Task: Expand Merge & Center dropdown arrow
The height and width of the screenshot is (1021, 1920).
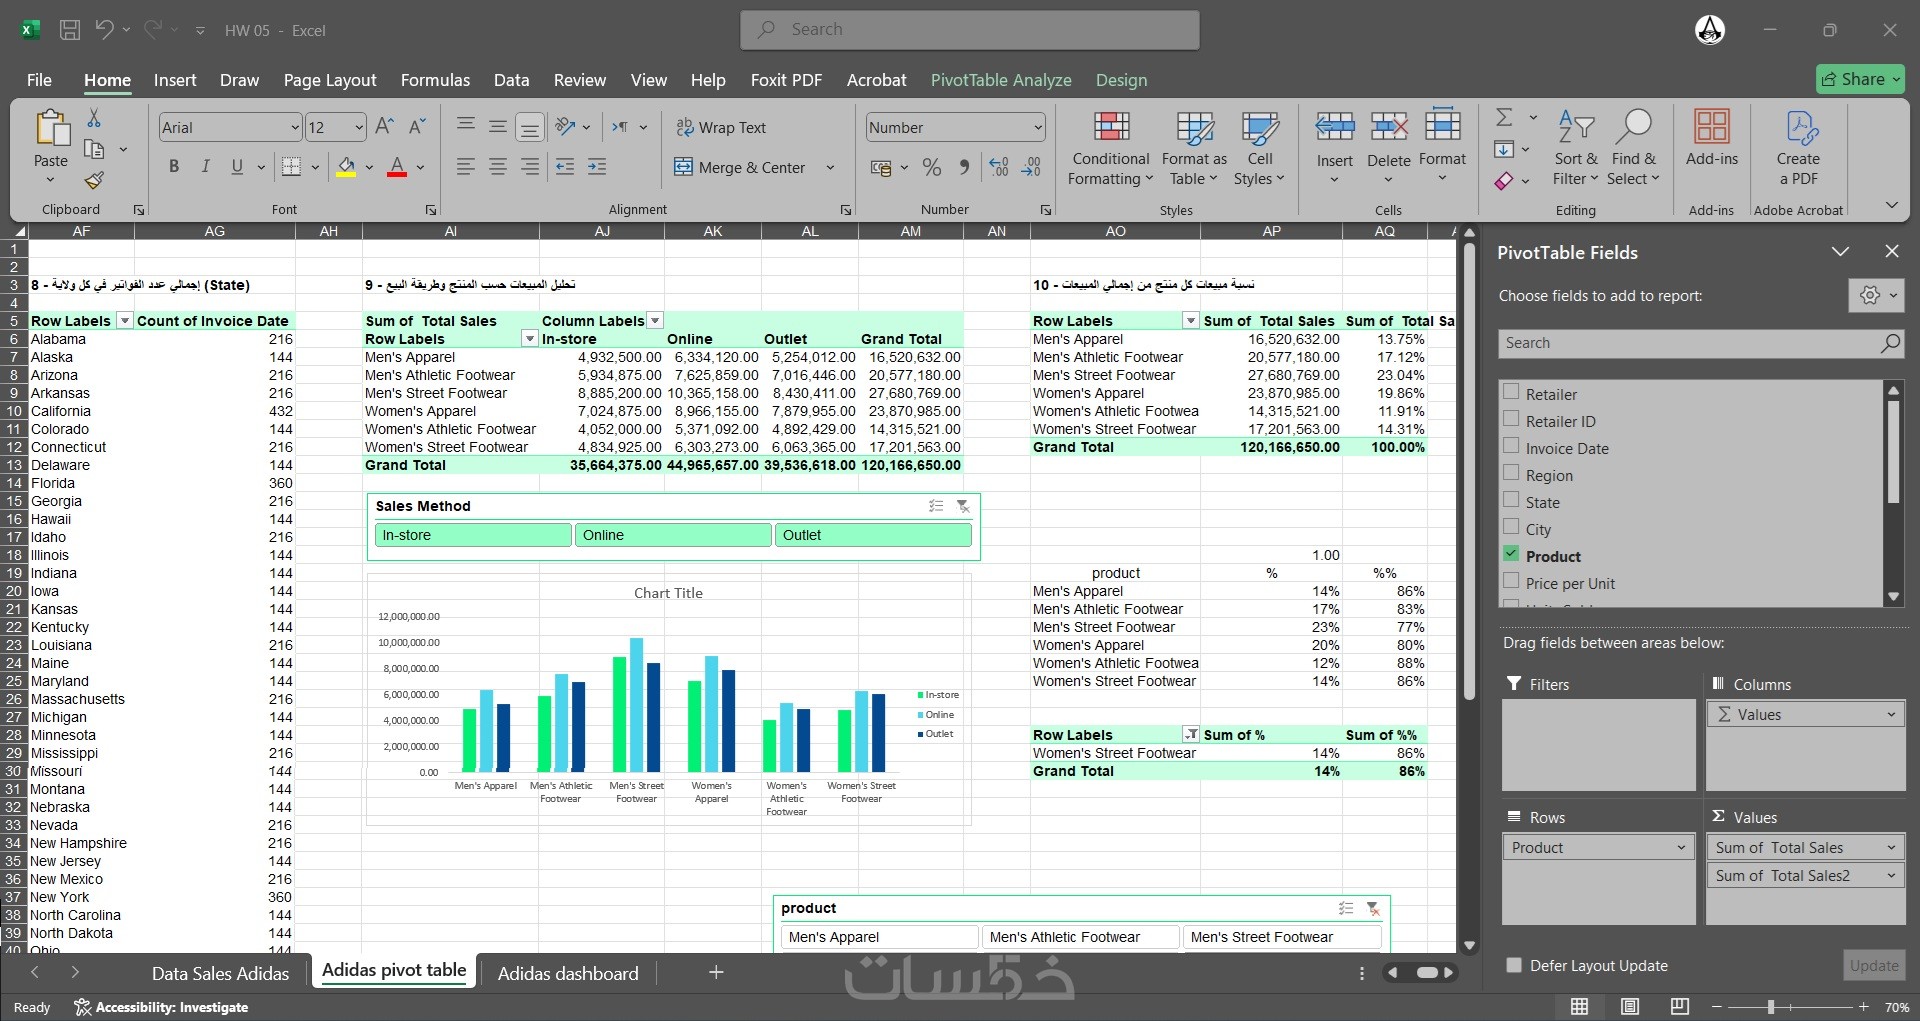Action: (x=830, y=167)
